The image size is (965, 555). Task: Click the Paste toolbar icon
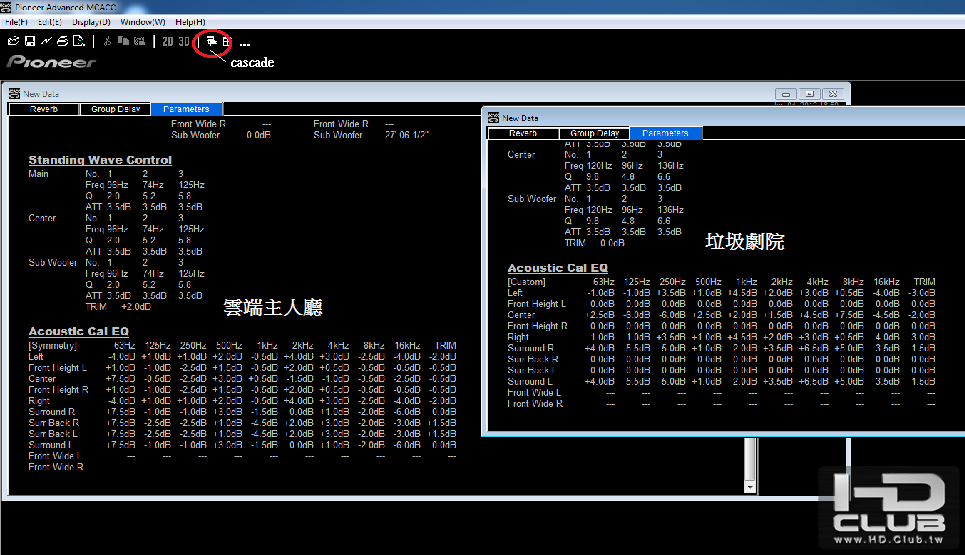click(x=140, y=41)
